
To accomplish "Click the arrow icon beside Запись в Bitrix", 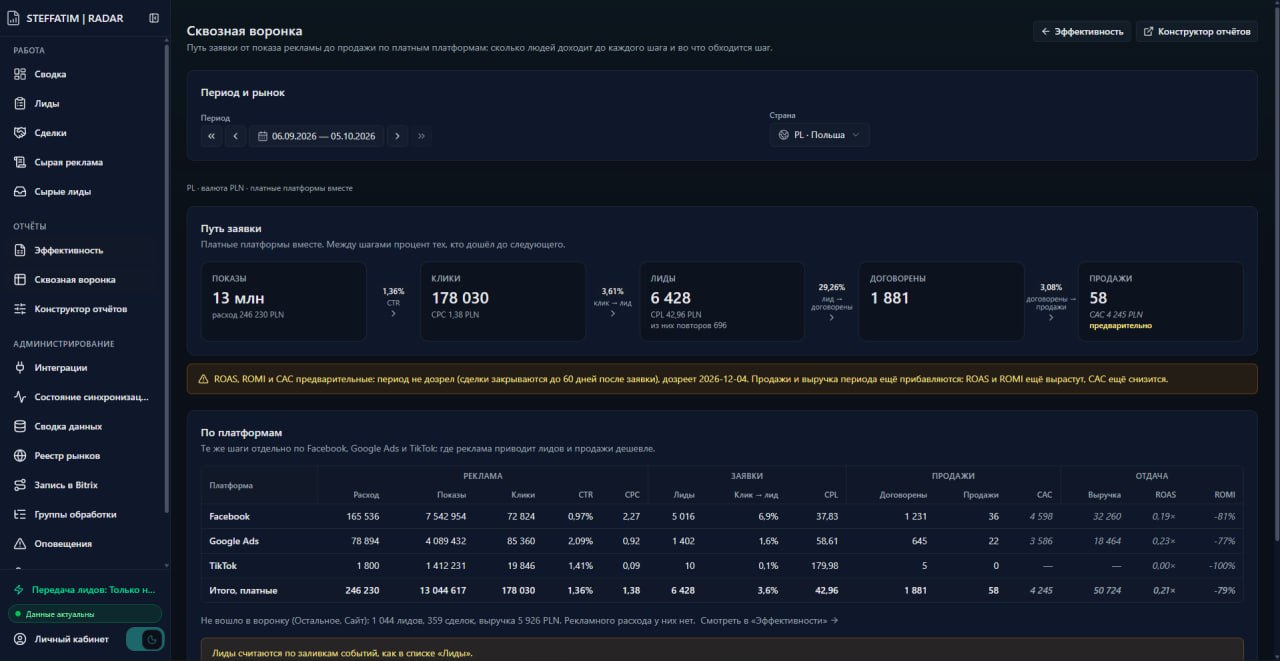I will (20, 485).
